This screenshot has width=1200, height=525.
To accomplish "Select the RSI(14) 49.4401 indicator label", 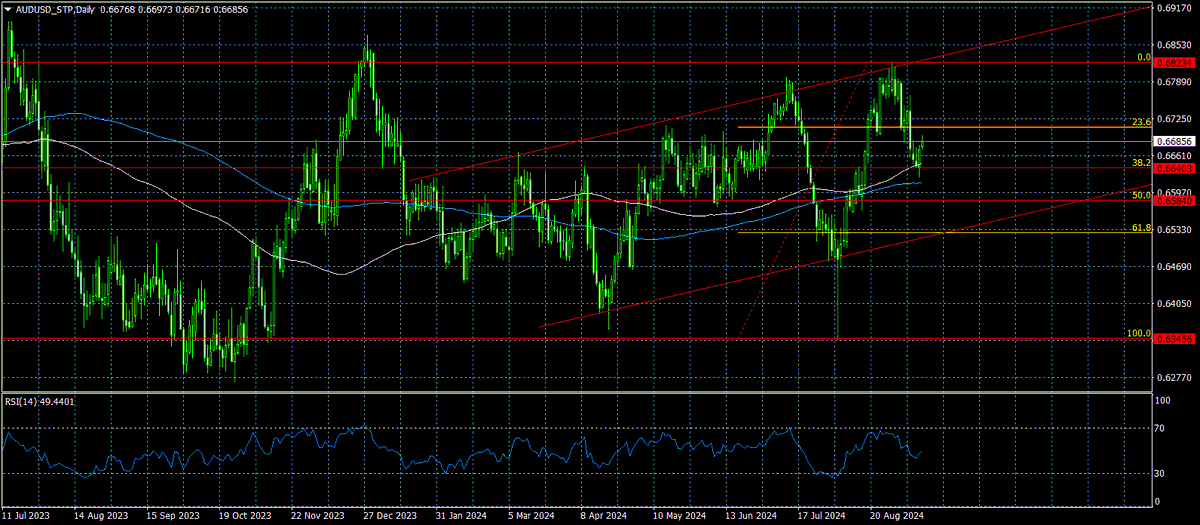I will 40,401.
